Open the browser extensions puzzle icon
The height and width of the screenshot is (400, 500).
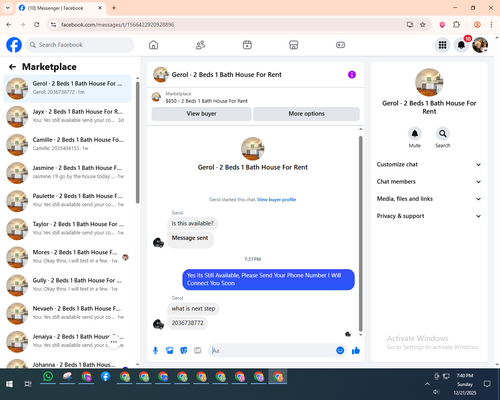(x=456, y=25)
